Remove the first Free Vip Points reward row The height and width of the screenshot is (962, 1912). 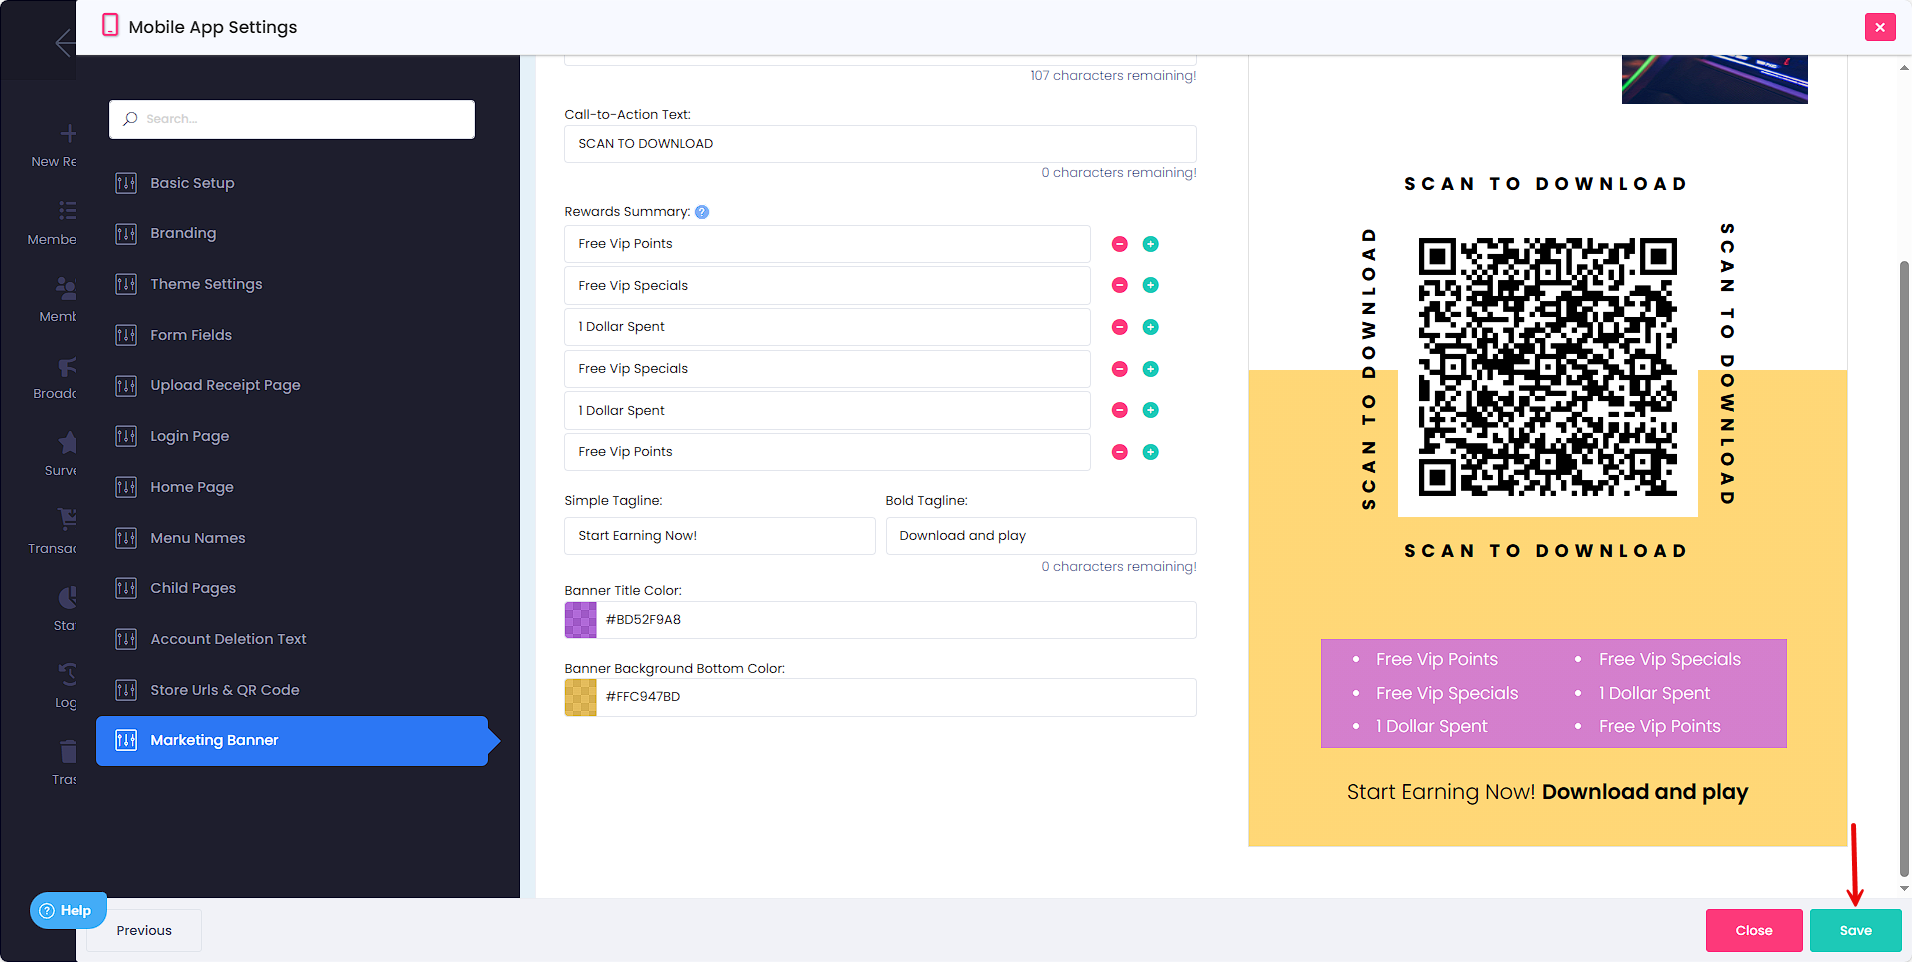1120,244
